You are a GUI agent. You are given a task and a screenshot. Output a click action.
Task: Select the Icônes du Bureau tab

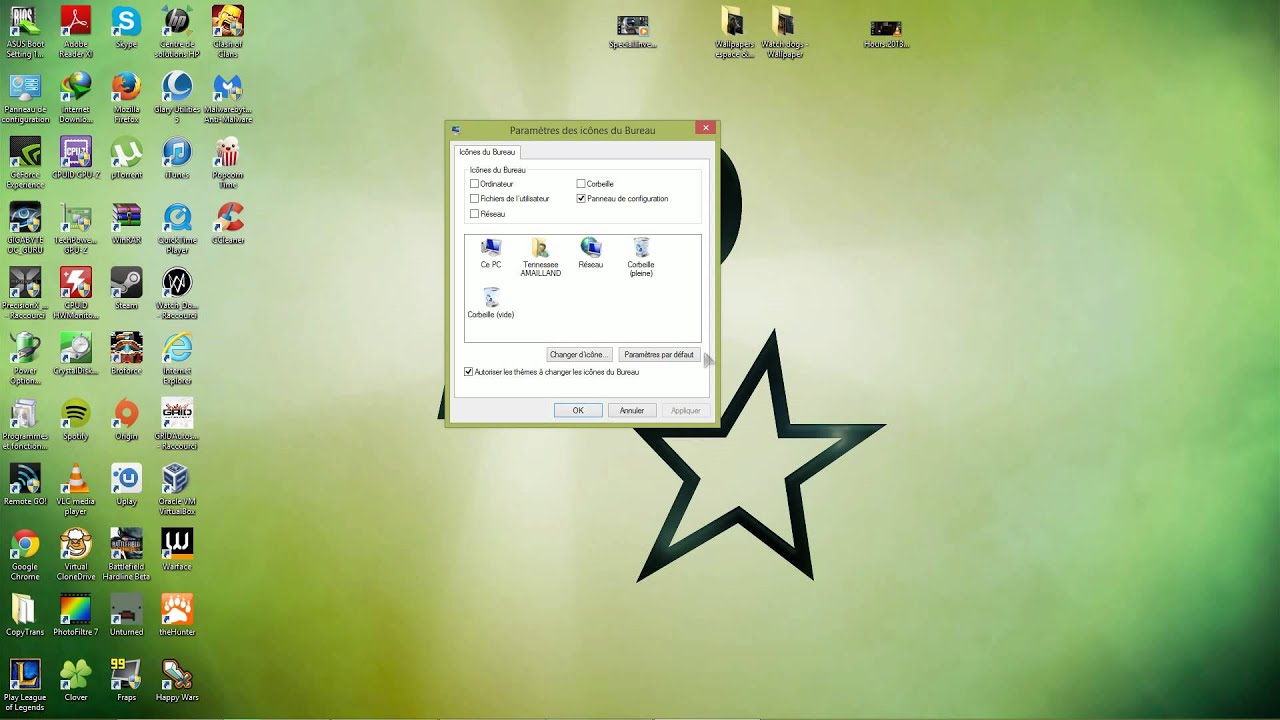pos(487,152)
